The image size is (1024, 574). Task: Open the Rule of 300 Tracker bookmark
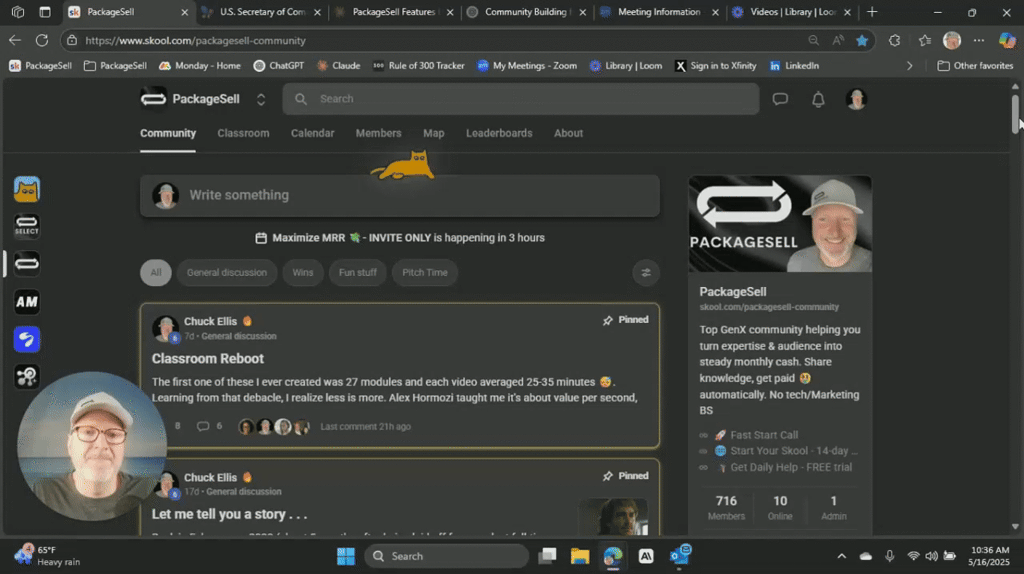[419, 66]
